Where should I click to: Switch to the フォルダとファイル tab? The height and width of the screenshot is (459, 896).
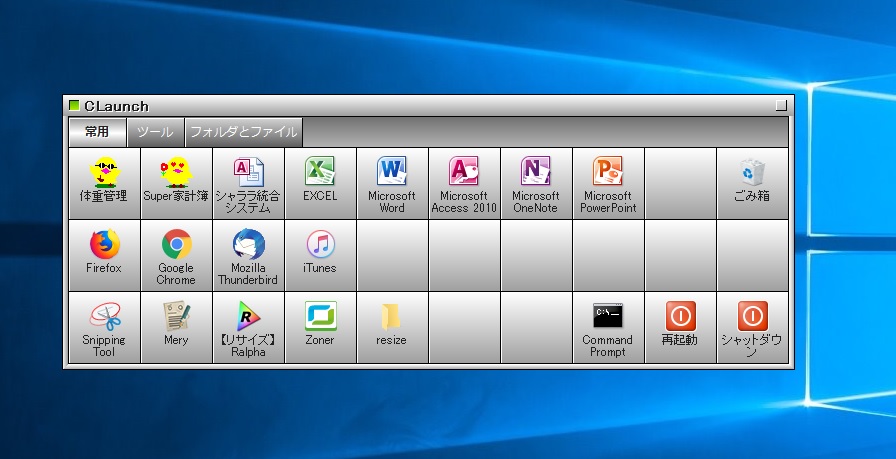coord(243,132)
